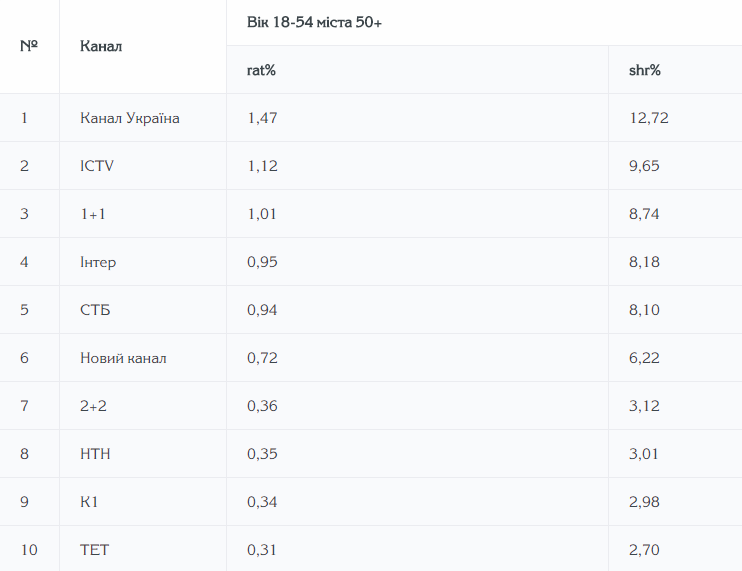Click the Інтер channel cell
Screen dimensions: 742x571
tap(98, 262)
